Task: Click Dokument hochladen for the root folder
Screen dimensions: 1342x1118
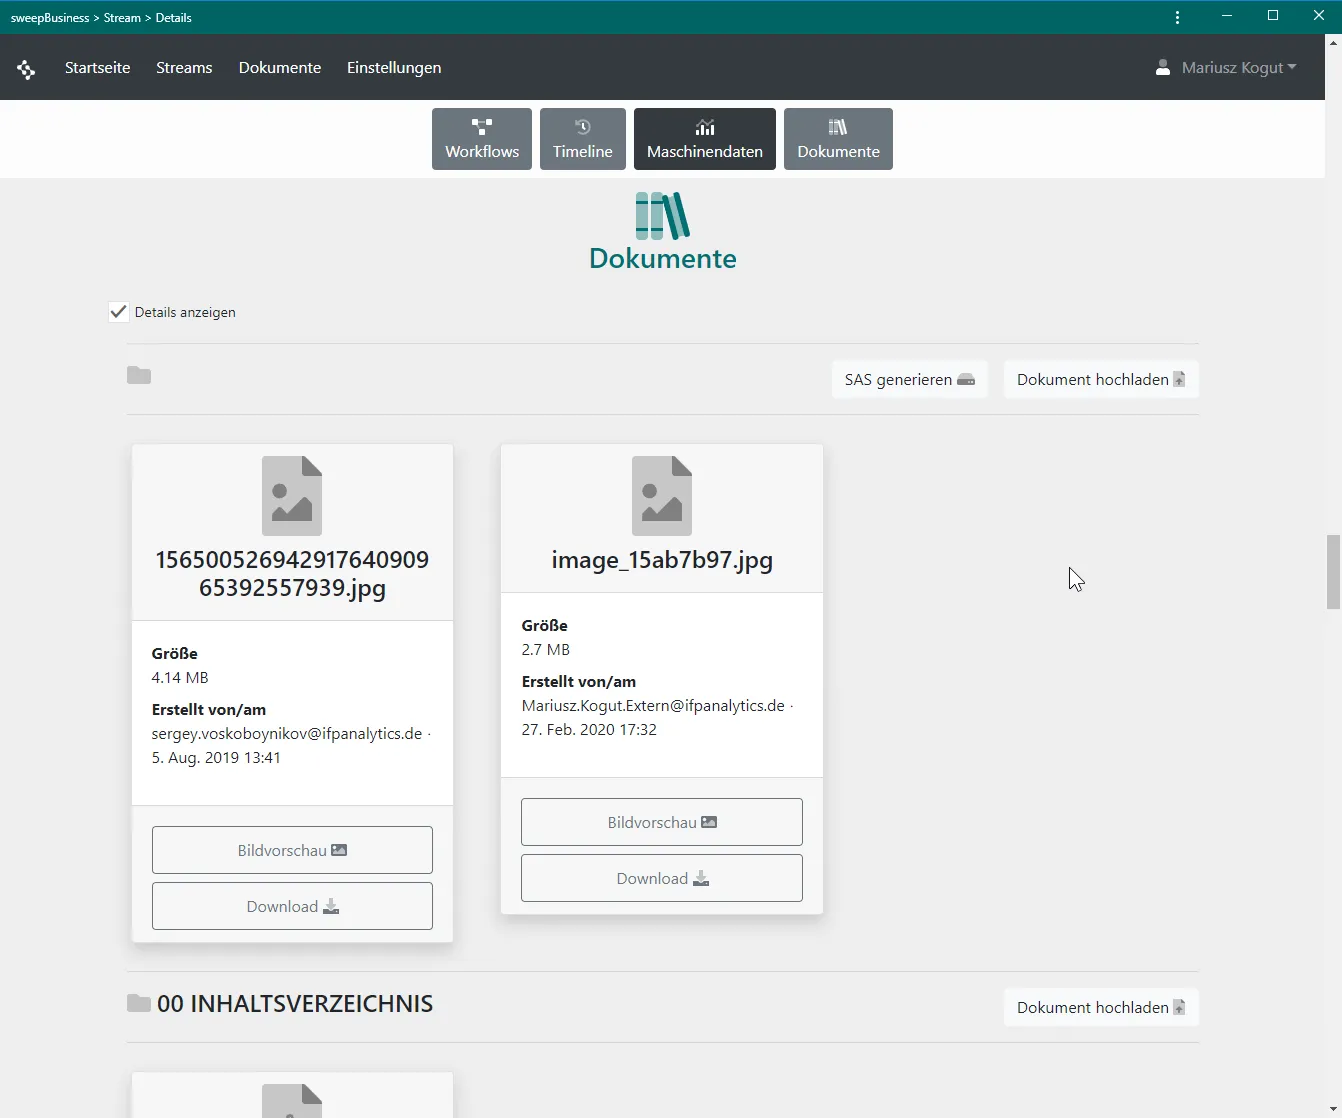Action: 1100,380
